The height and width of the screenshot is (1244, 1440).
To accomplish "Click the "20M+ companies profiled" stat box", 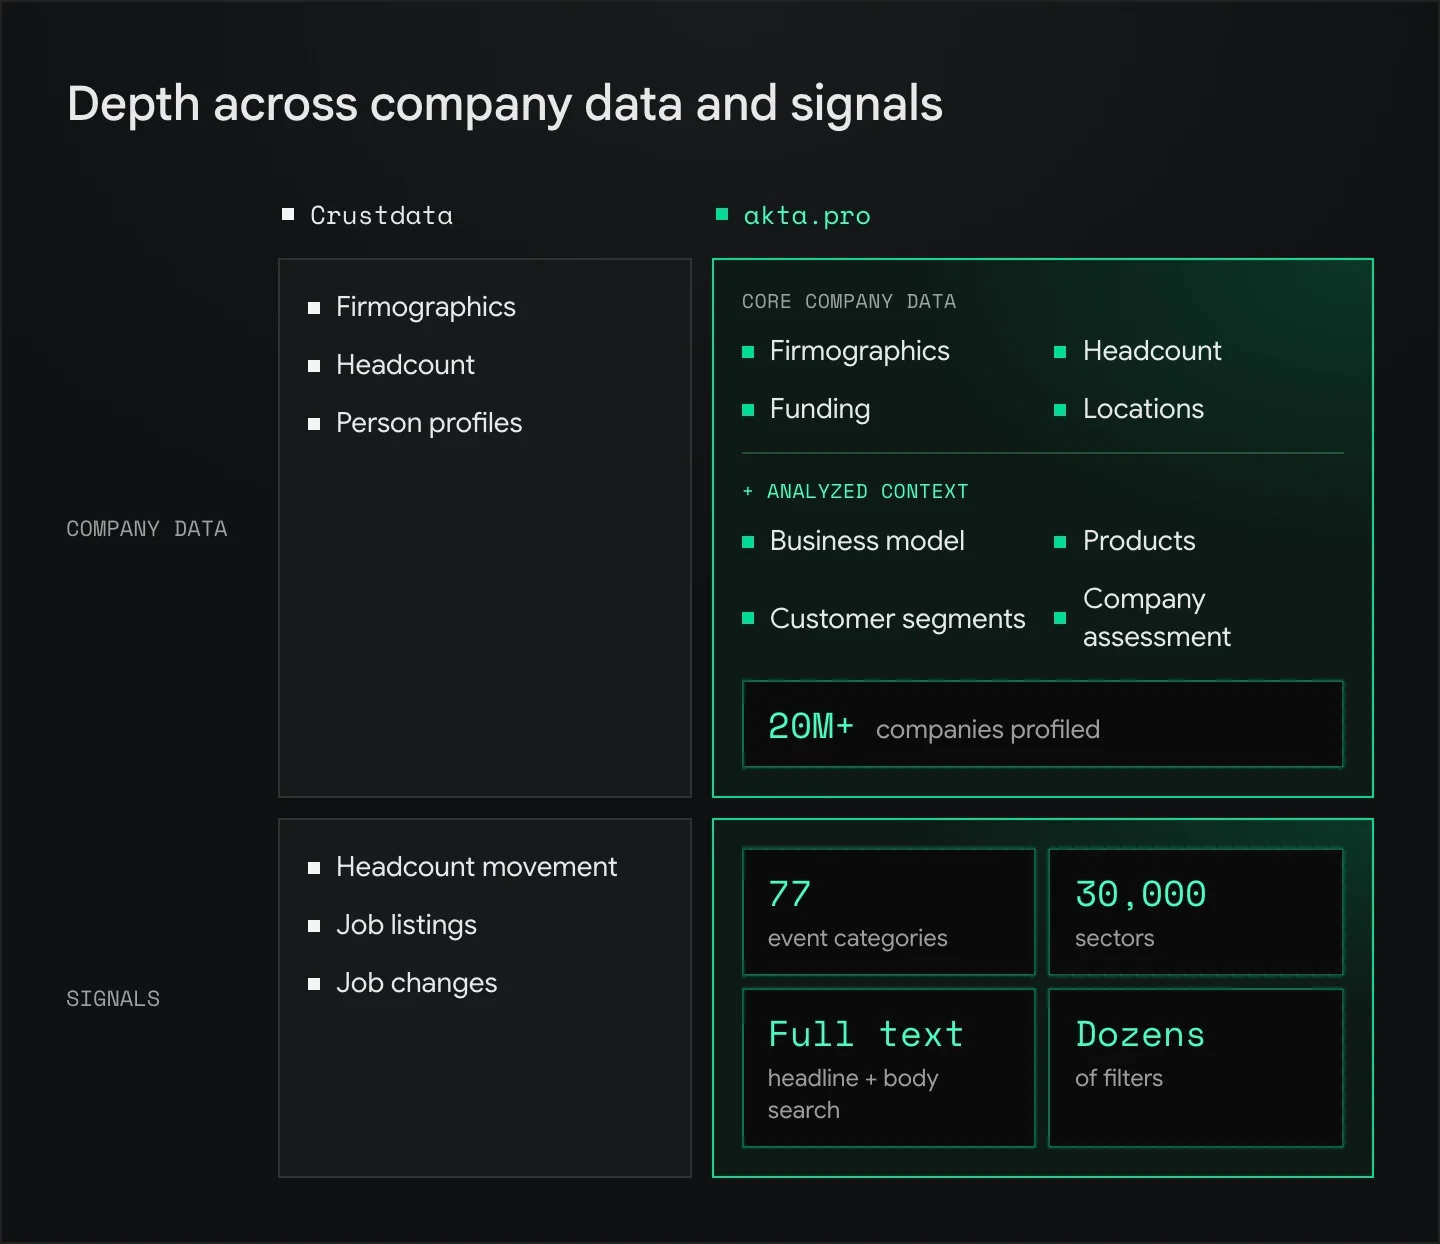I will (x=1043, y=725).
